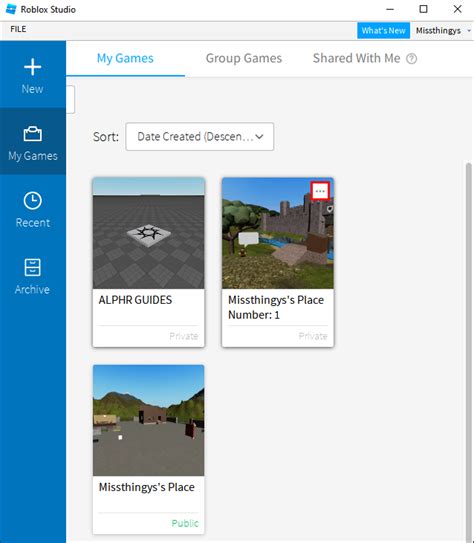This screenshot has height=543, width=474.
Task: Click the help icon beside Shared With Me
Action: pyautogui.click(x=411, y=59)
